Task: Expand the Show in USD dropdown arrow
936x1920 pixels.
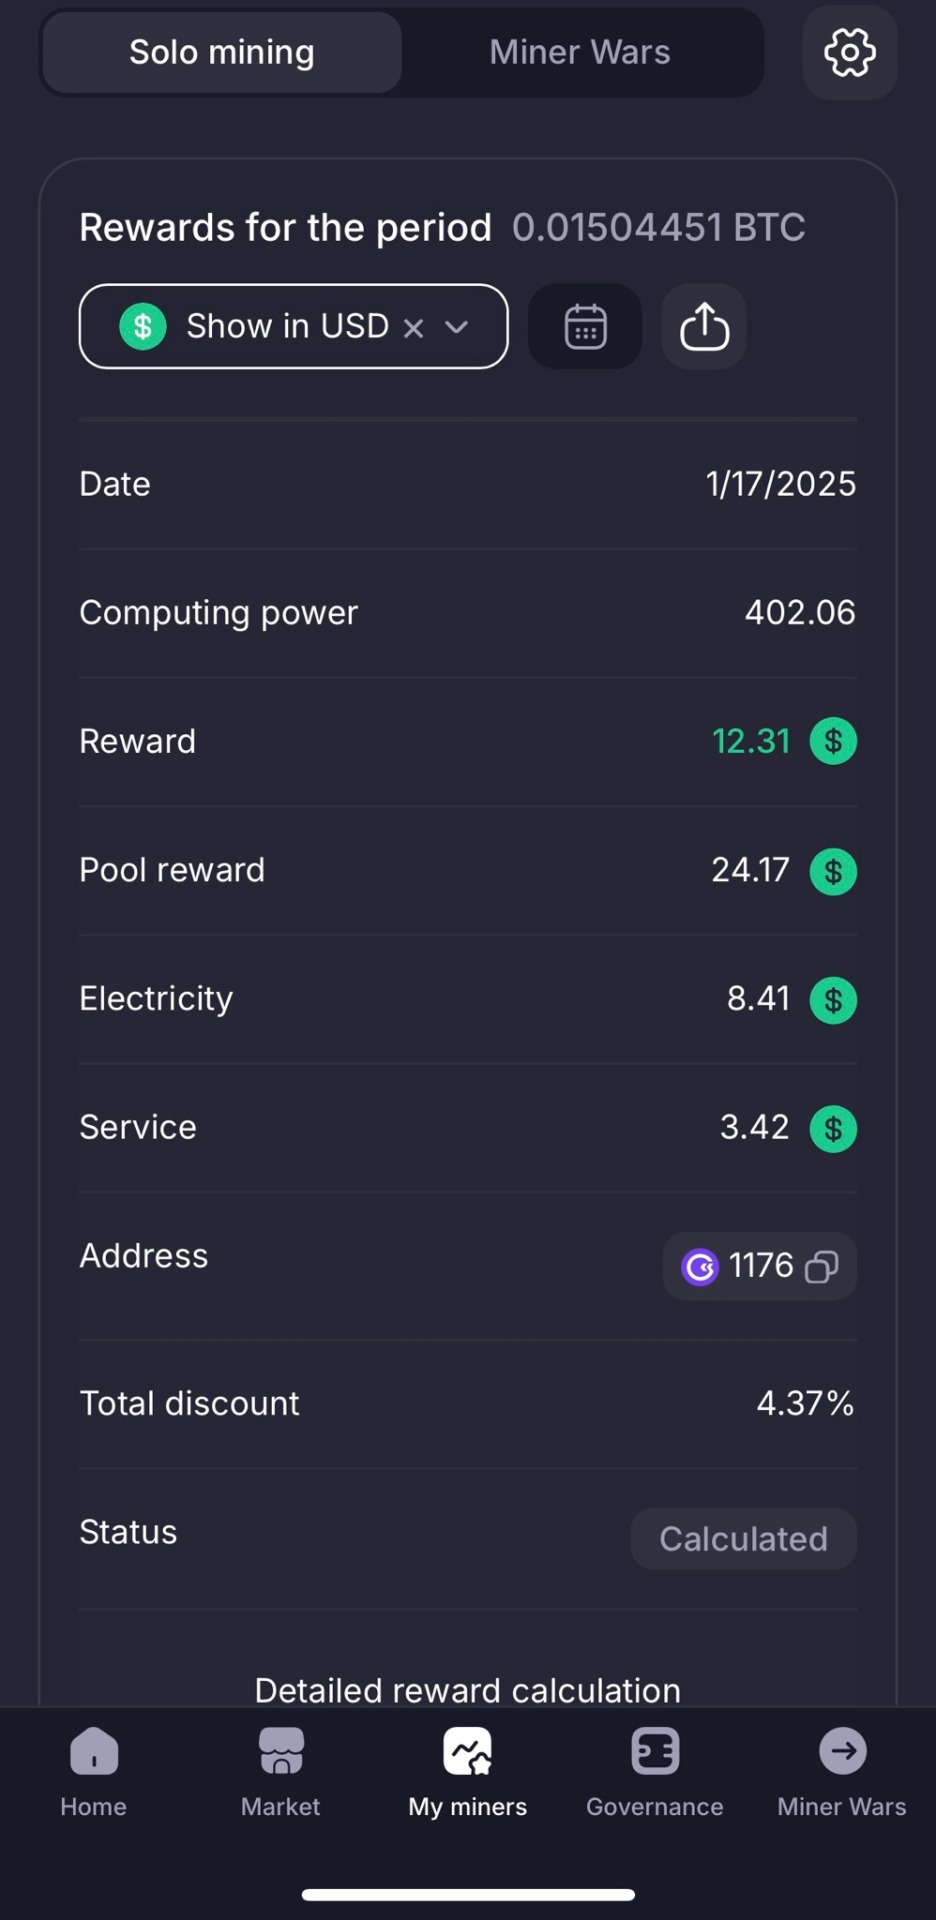Action: click(457, 327)
